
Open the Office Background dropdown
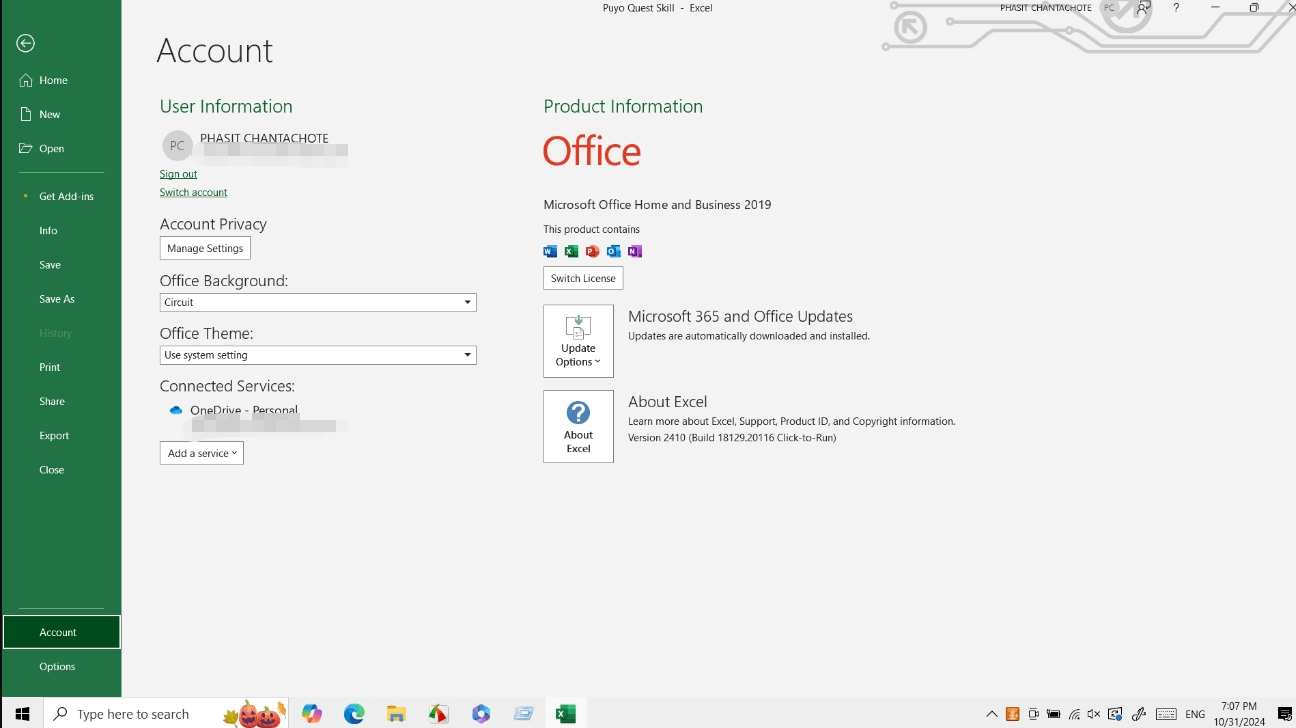tap(467, 301)
